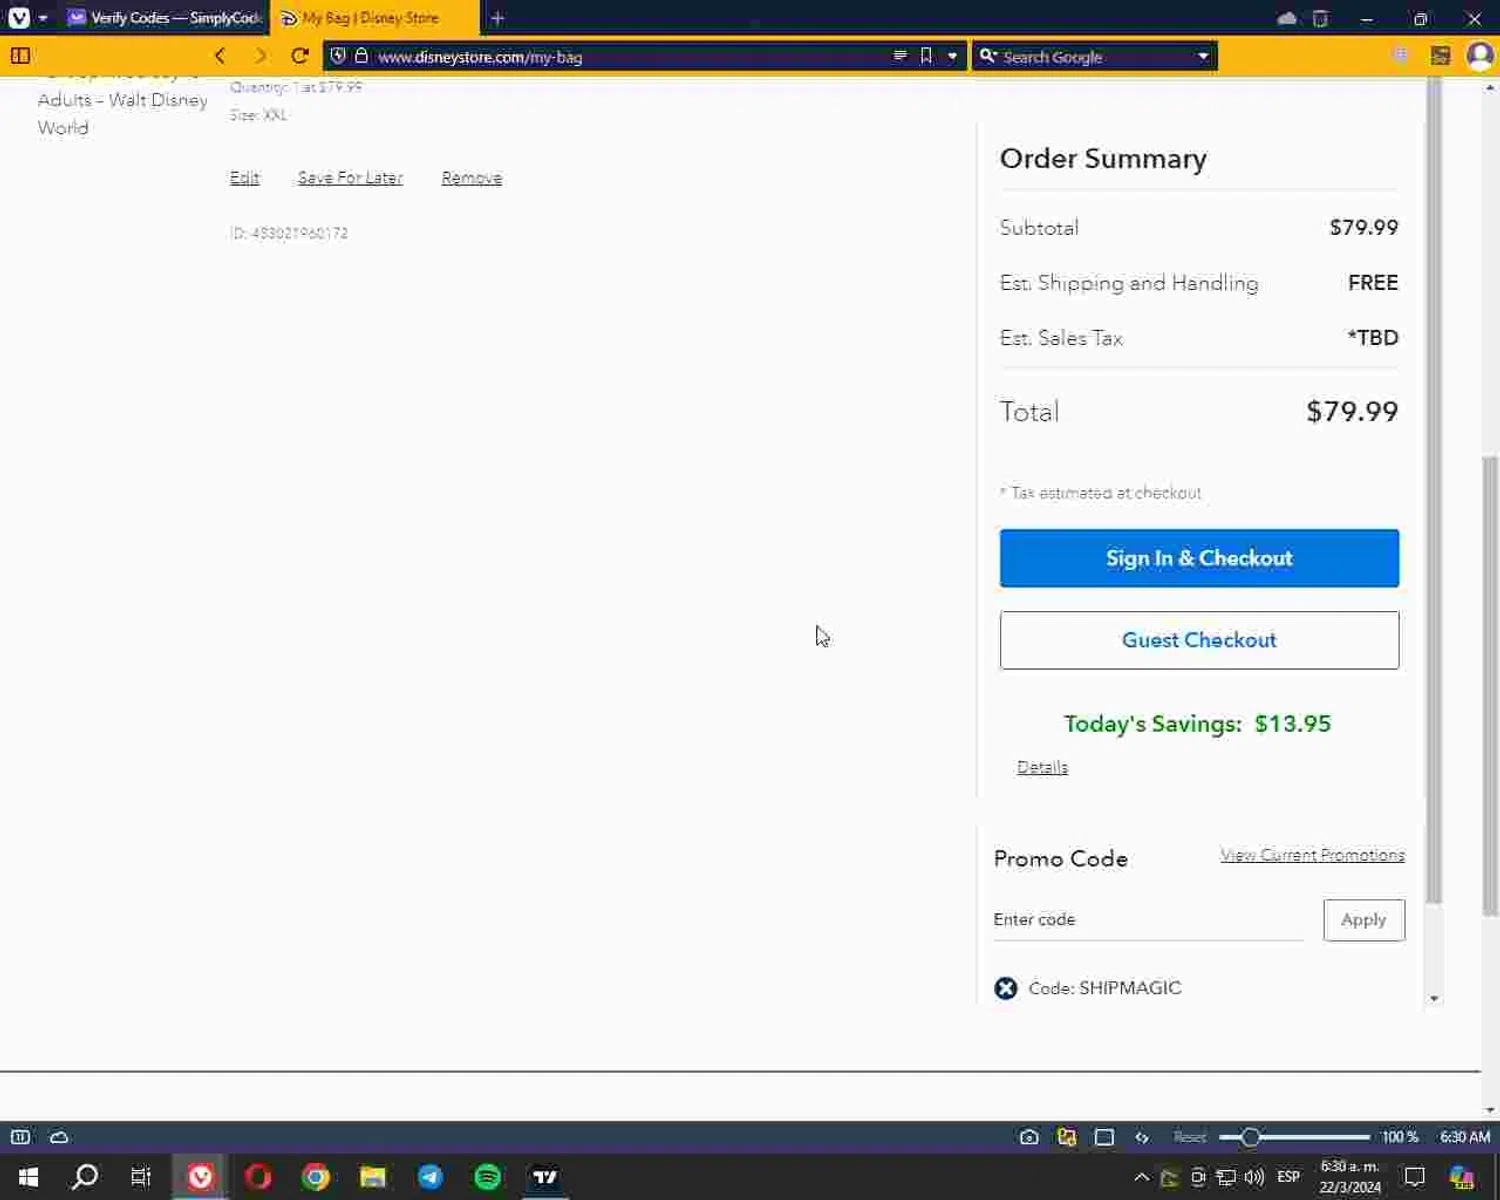Viewport: 1500px width, 1200px height.
Task: Reset the zoom level
Action: (x=1189, y=1137)
